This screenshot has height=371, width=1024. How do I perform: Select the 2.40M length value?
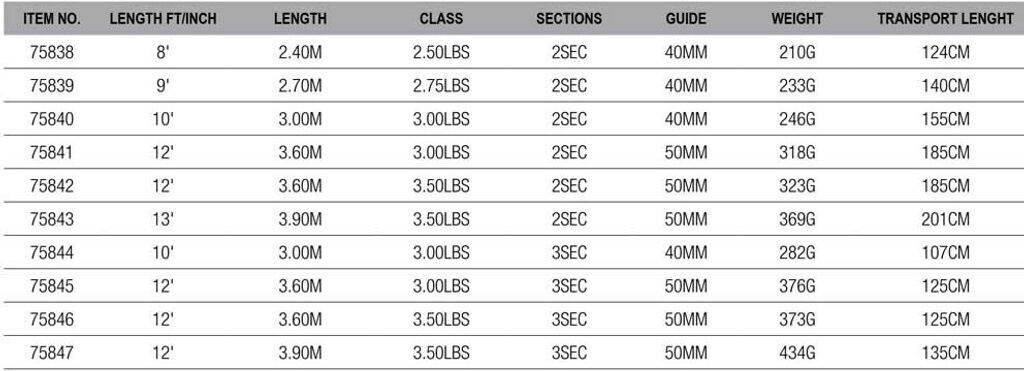point(300,52)
